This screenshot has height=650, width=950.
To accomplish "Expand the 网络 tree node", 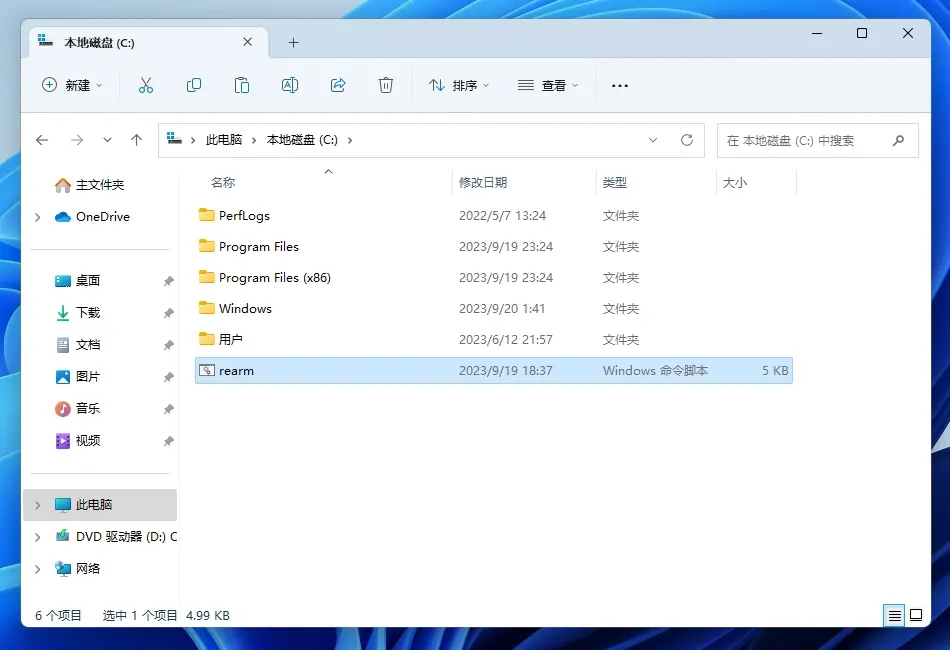I will click(38, 569).
